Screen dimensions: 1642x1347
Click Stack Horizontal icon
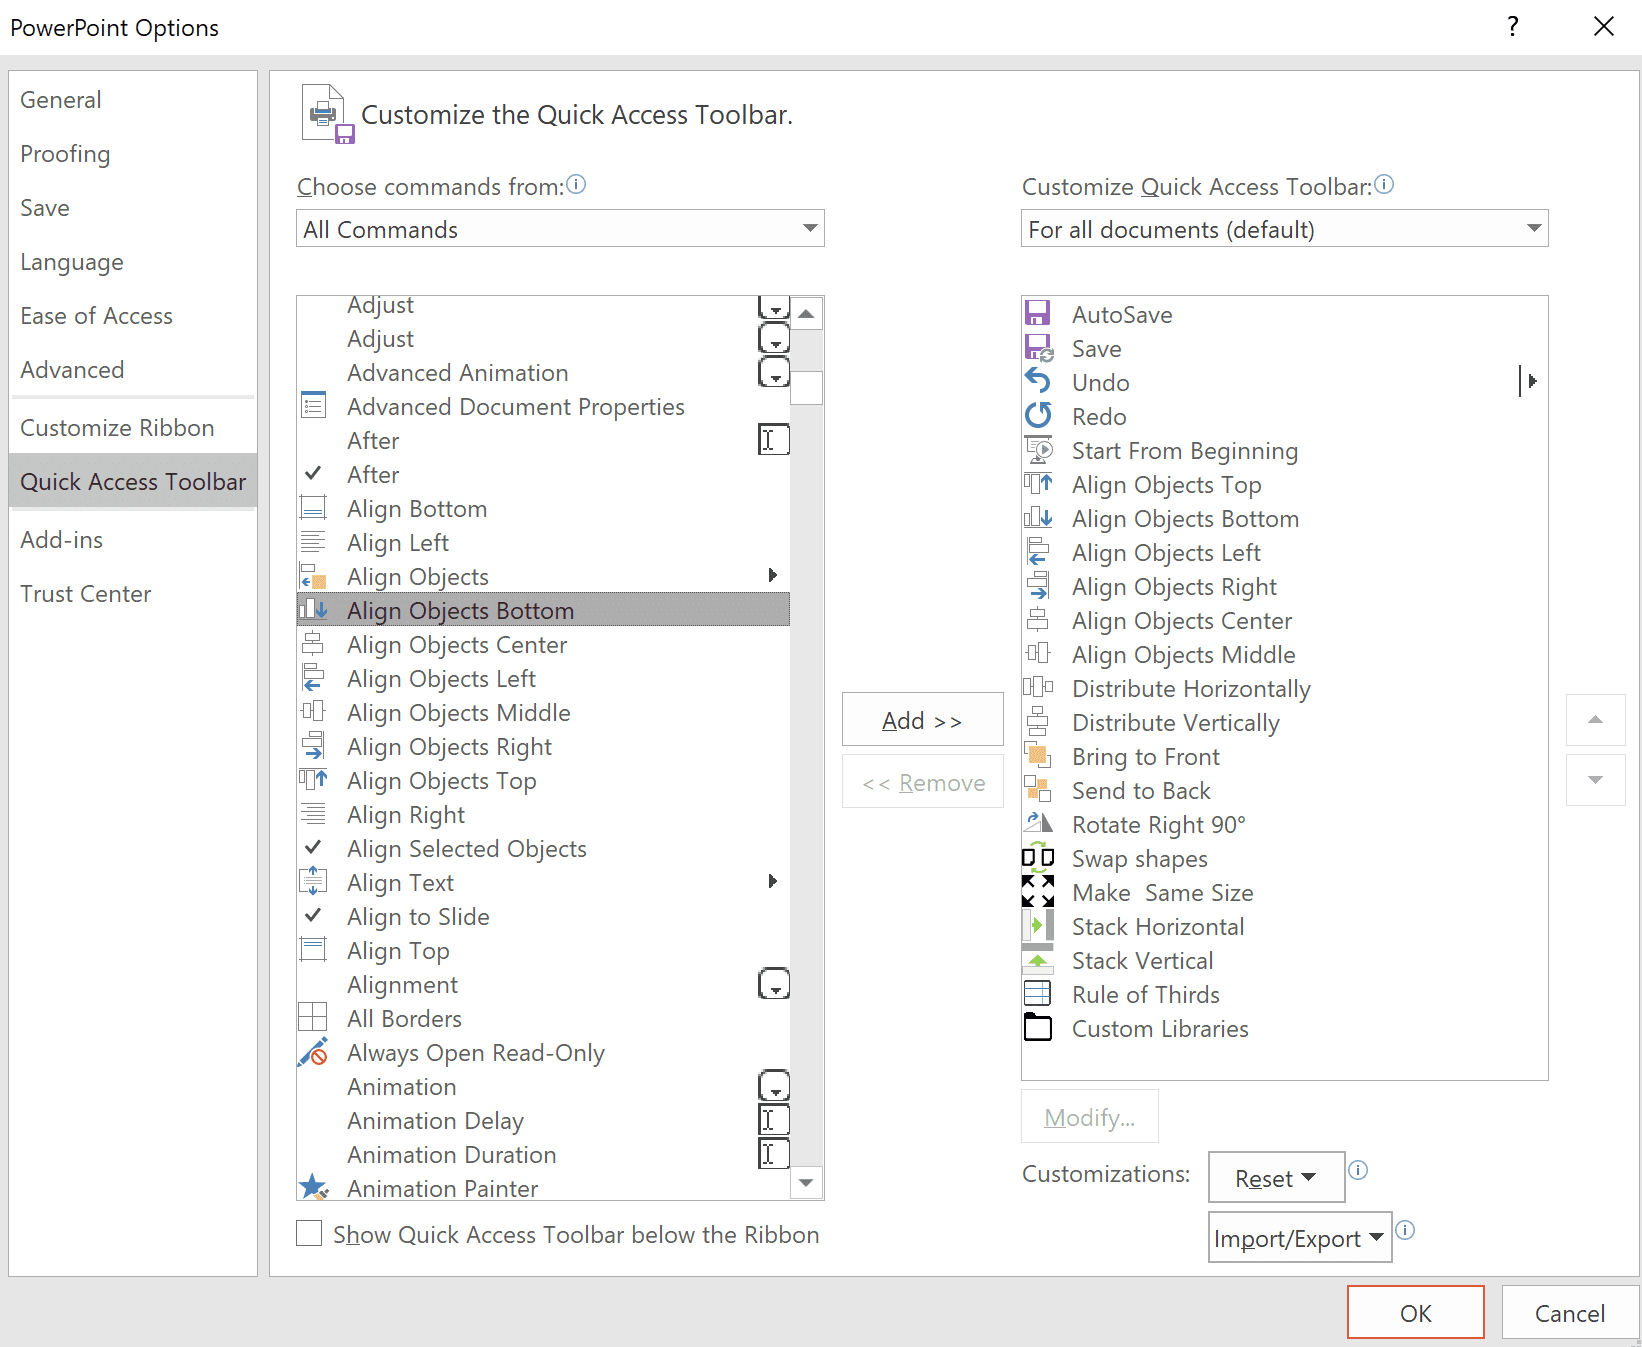[x=1037, y=926]
